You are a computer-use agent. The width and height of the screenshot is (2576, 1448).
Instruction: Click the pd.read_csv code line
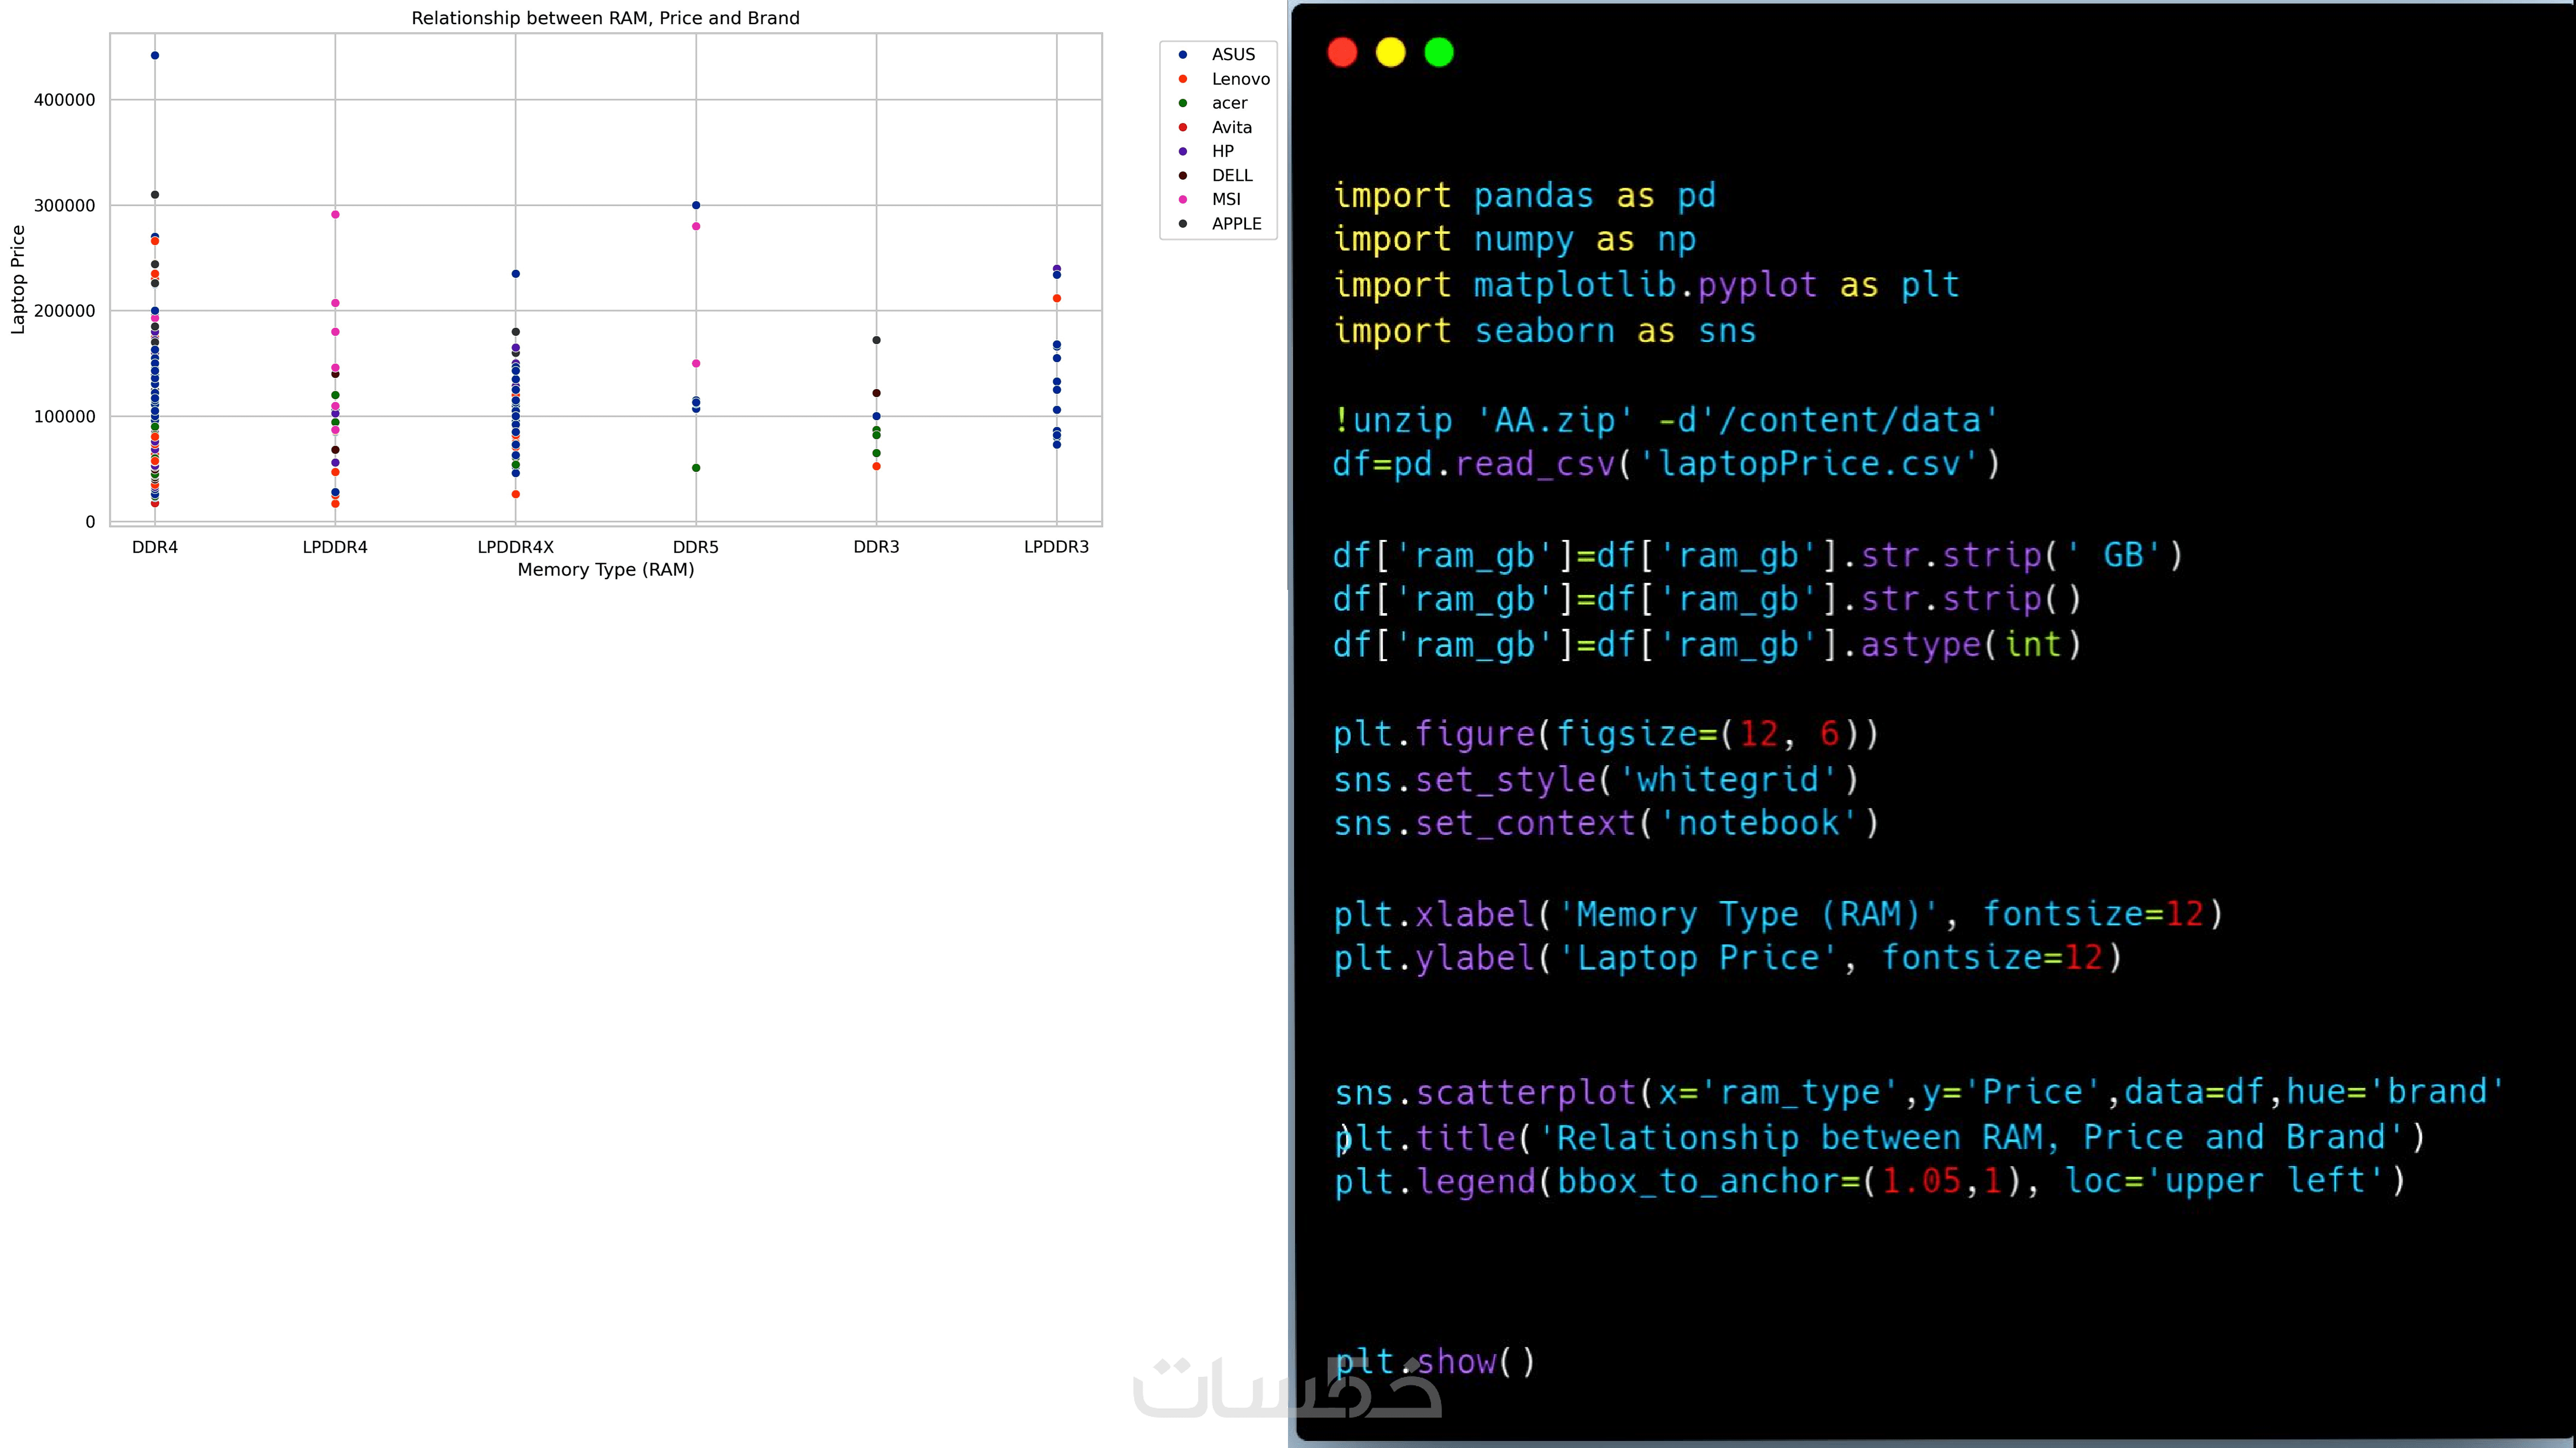[1665, 464]
